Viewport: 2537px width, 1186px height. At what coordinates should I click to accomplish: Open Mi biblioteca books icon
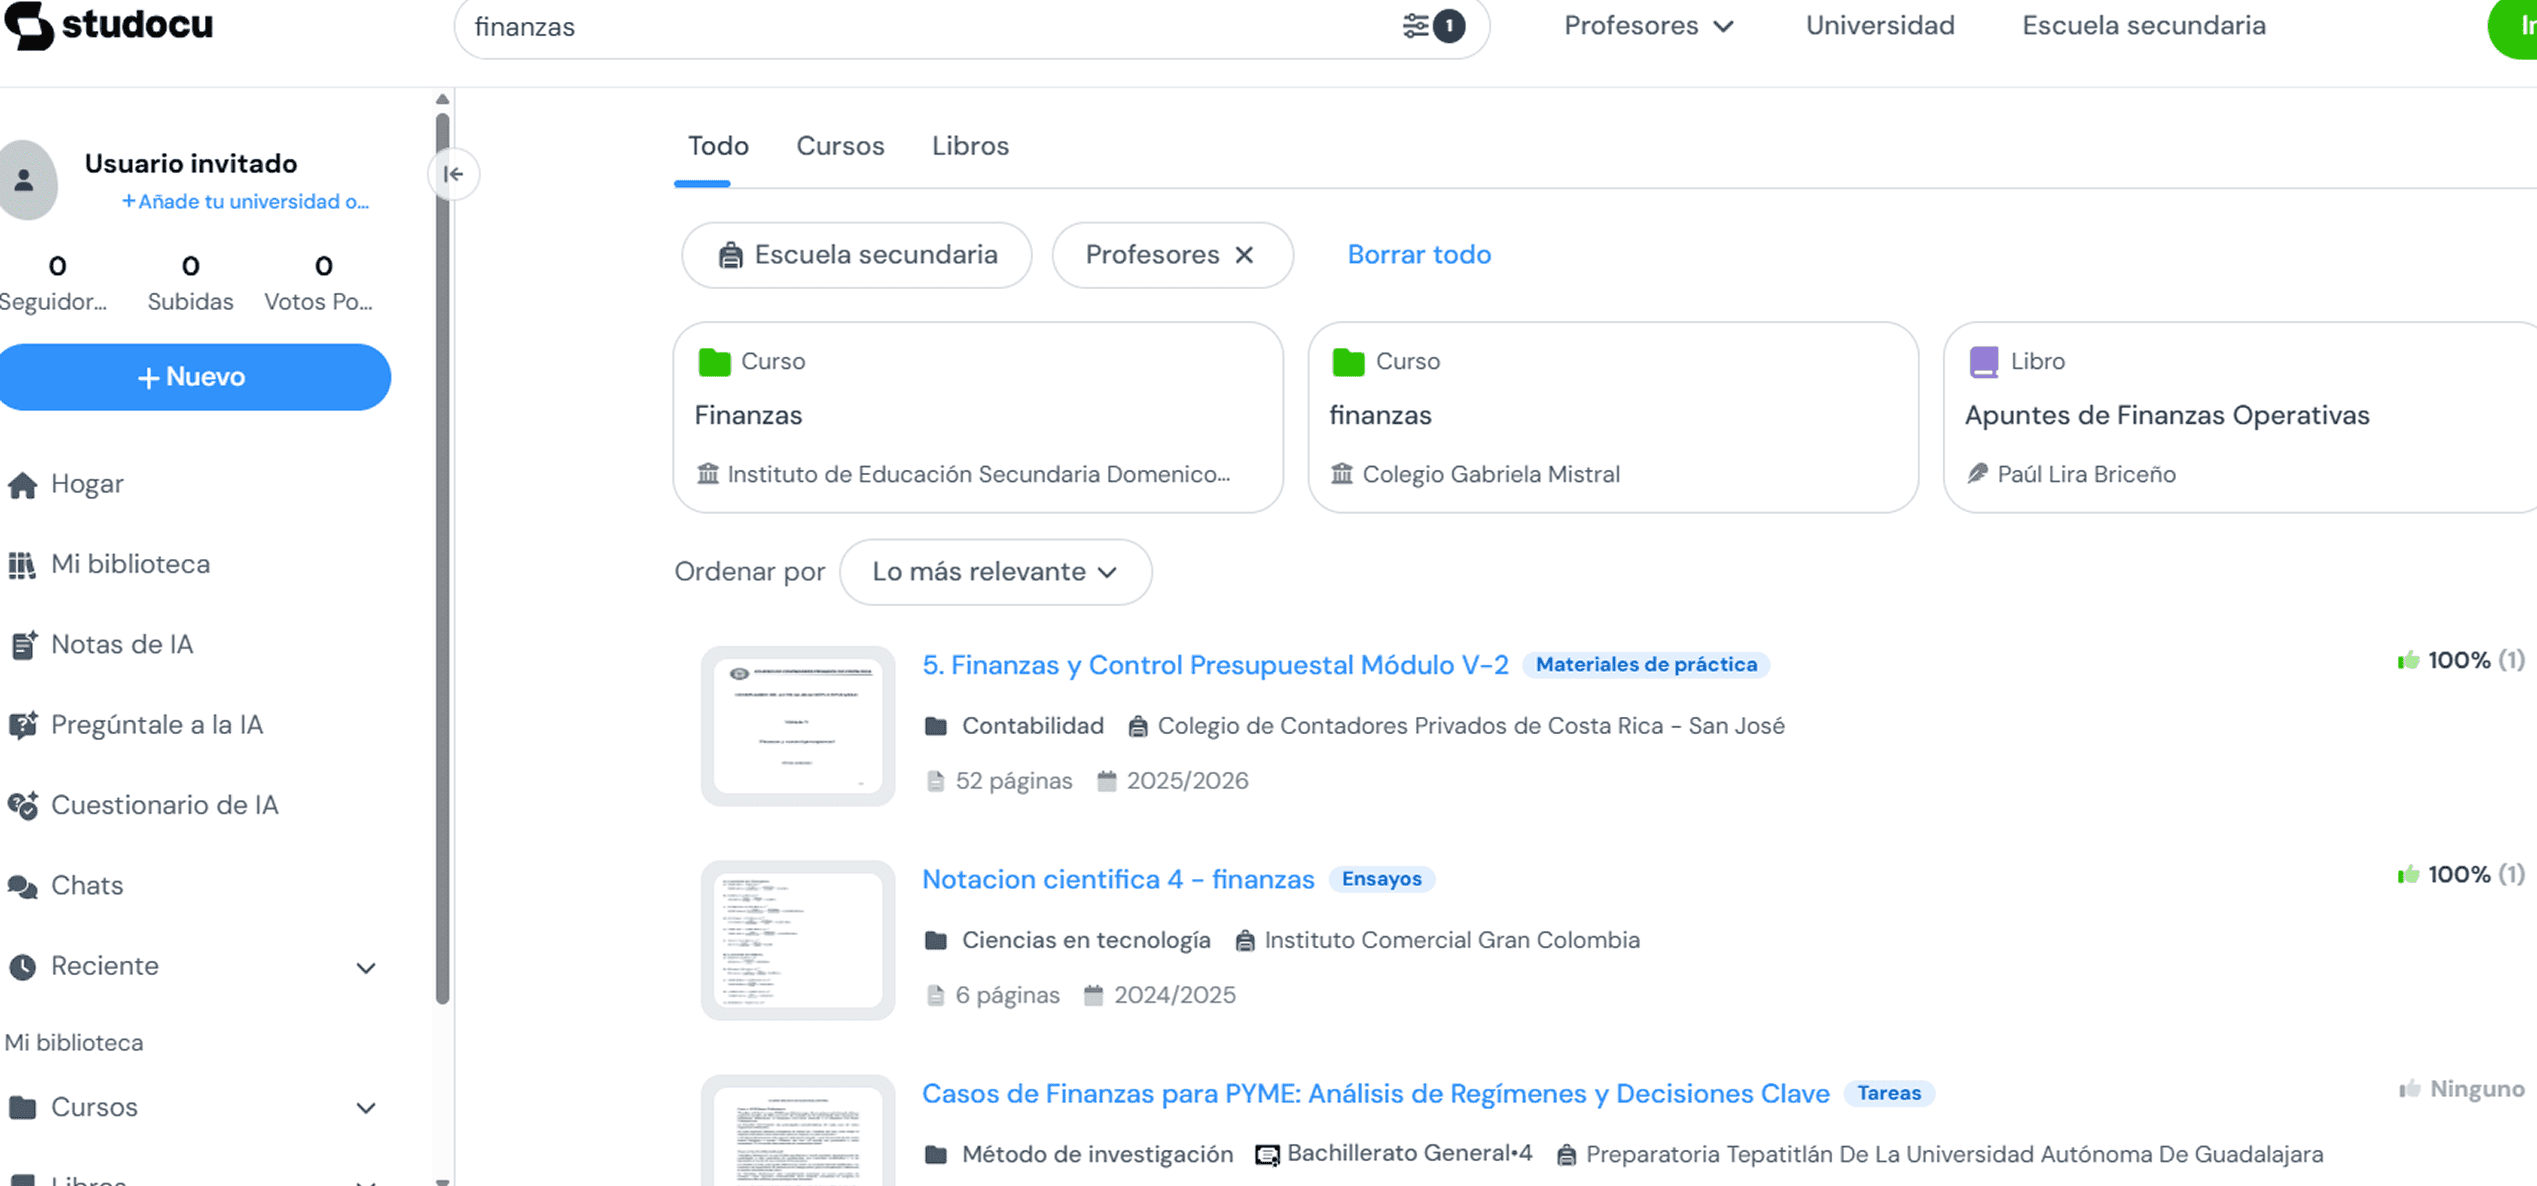click(22, 565)
